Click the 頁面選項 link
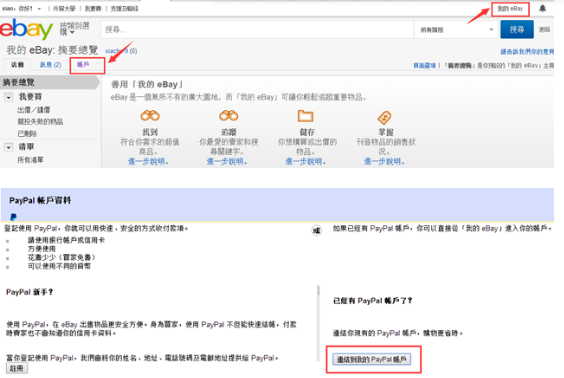This screenshot has width=564, height=378. click(424, 65)
